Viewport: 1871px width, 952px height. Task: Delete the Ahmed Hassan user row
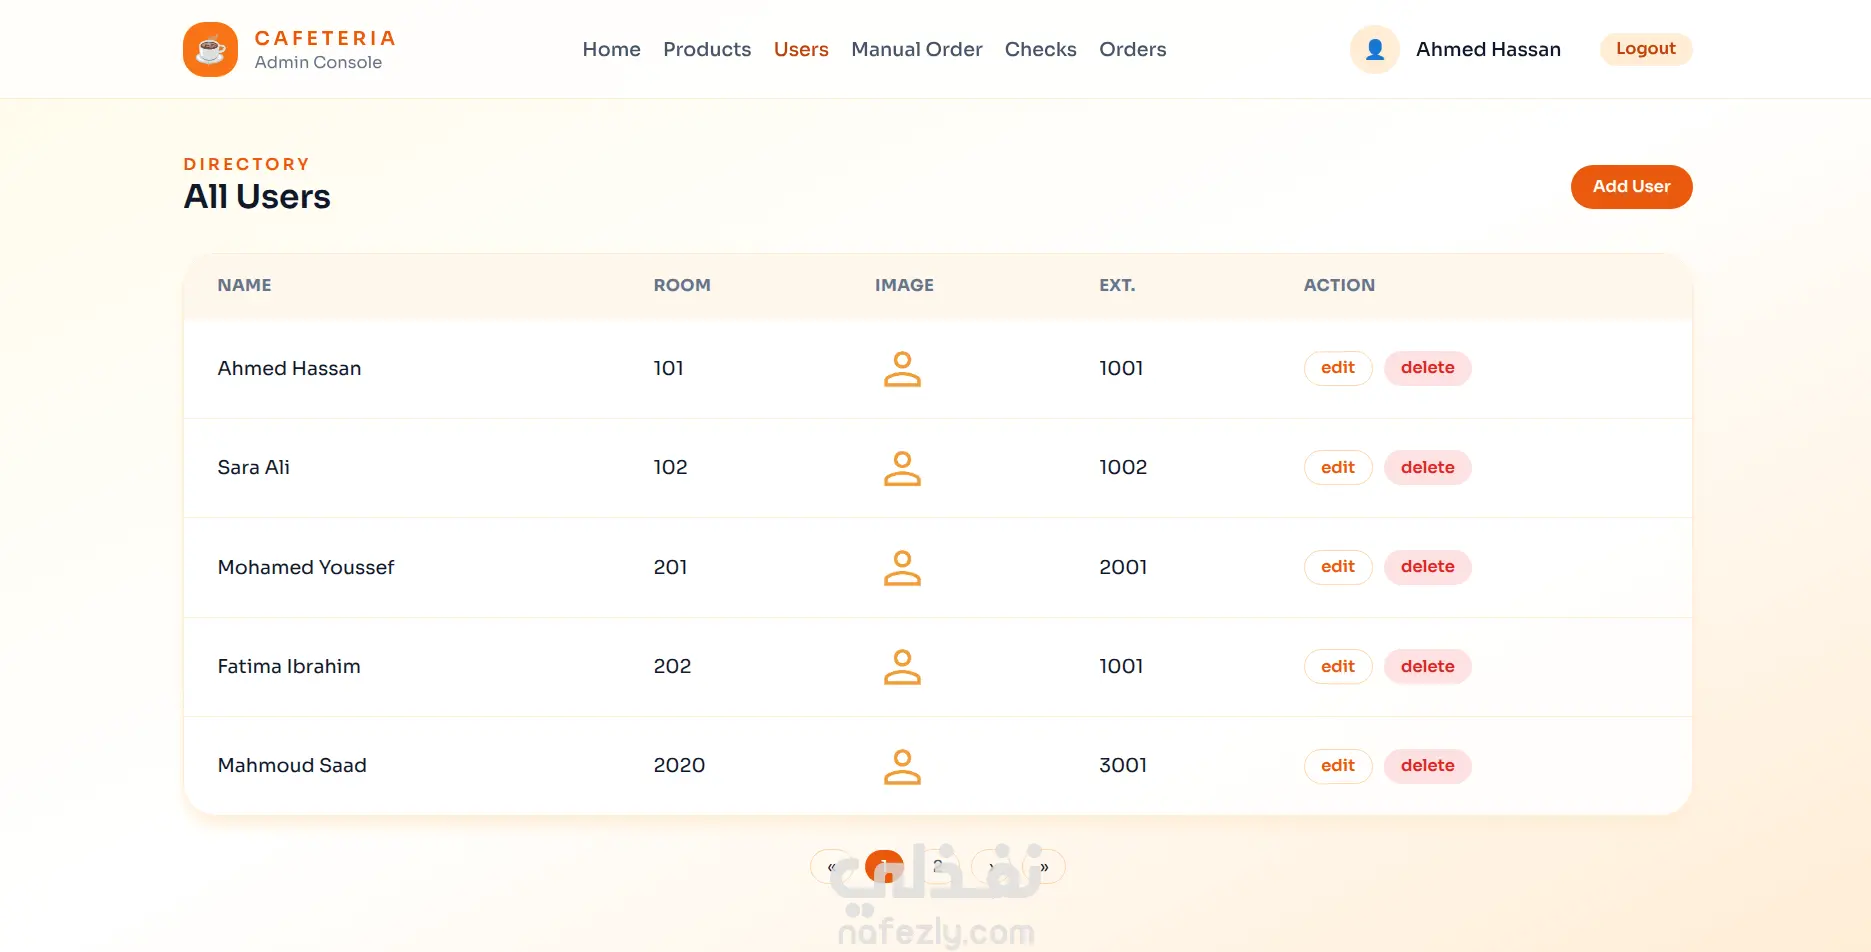point(1428,368)
